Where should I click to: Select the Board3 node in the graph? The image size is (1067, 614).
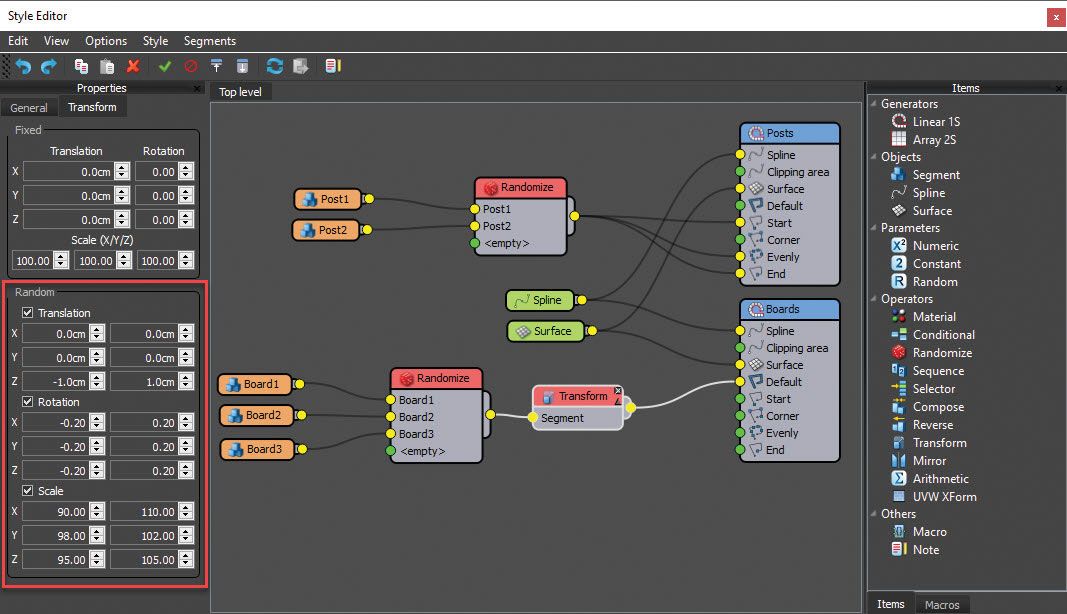pyautogui.click(x=255, y=449)
